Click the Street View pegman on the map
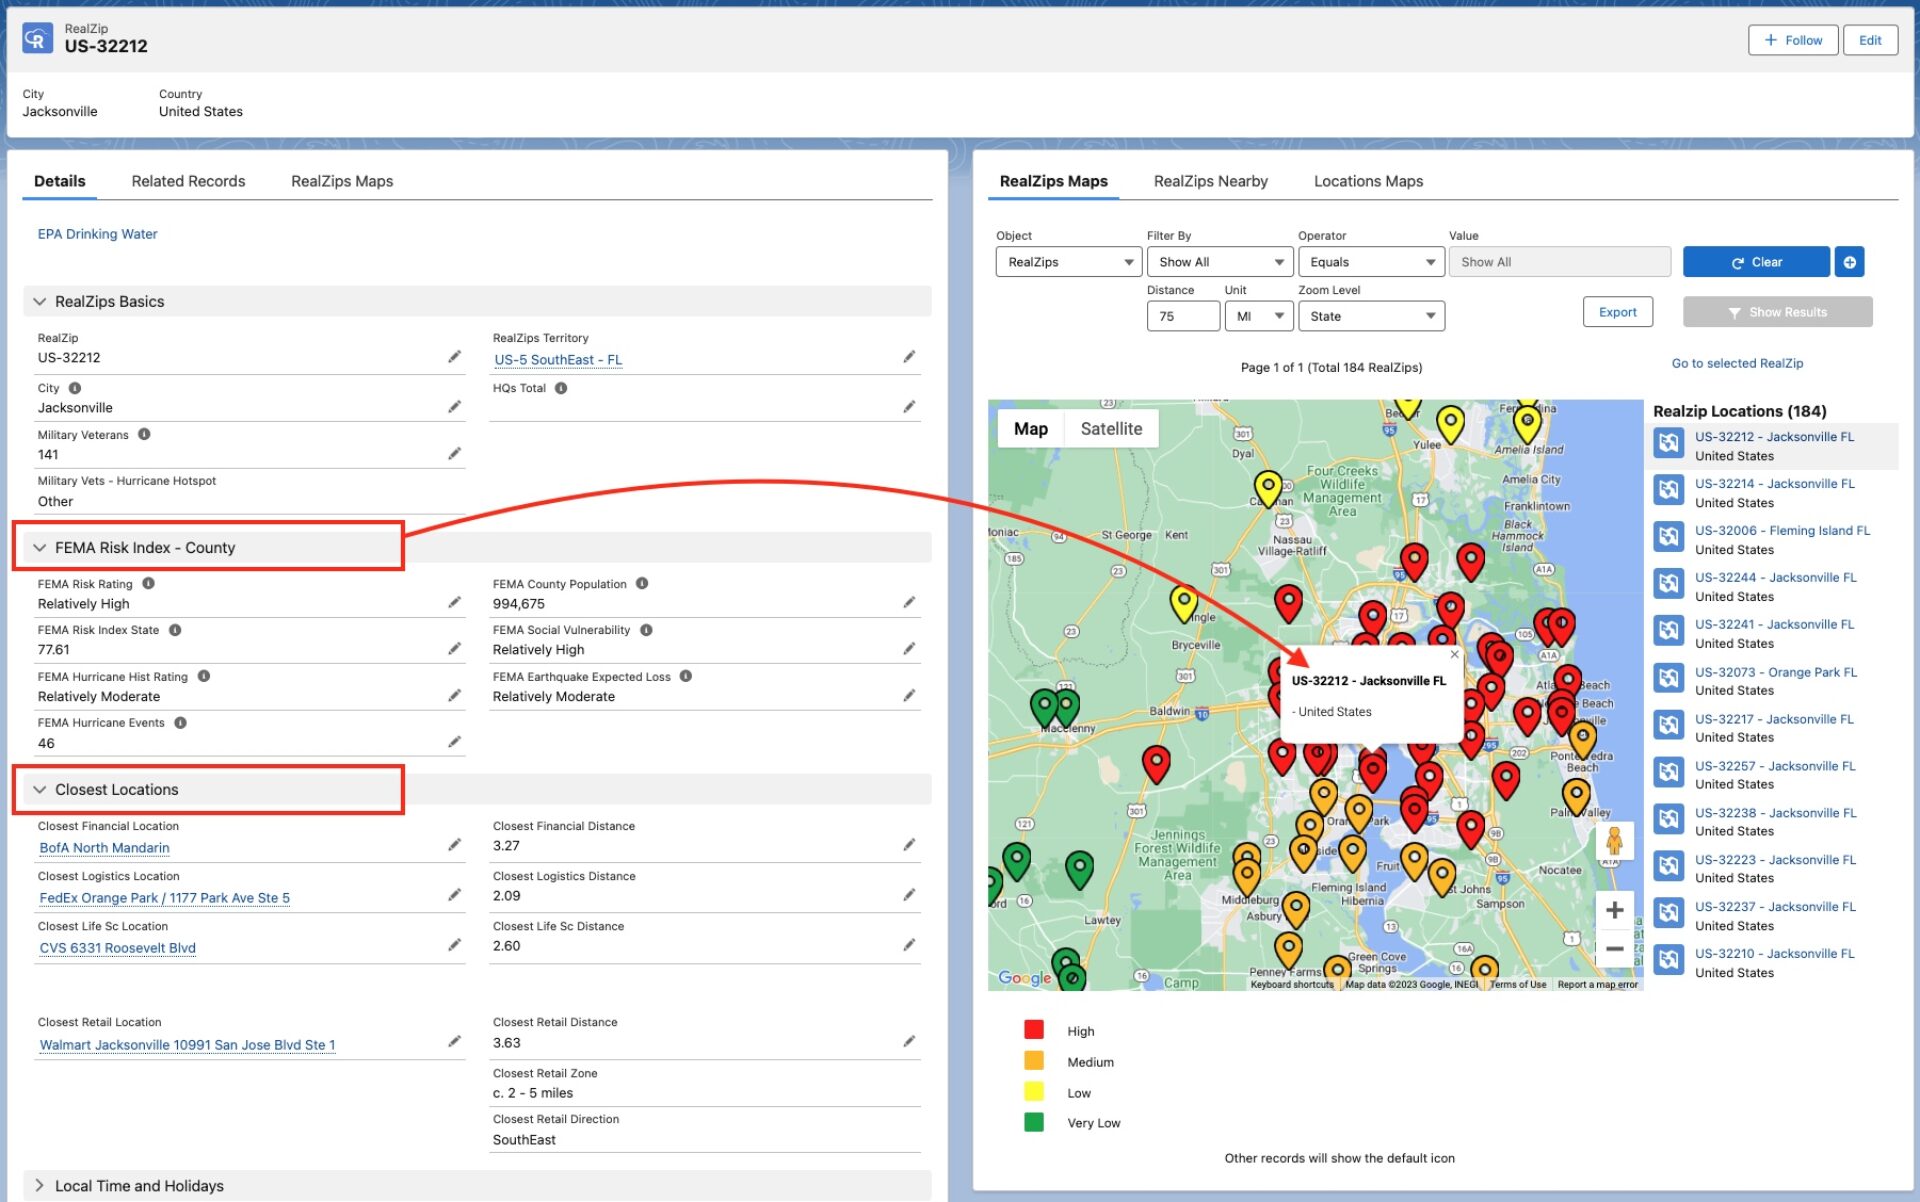This screenshot has height=1202, width=1920. (1614, 842)
